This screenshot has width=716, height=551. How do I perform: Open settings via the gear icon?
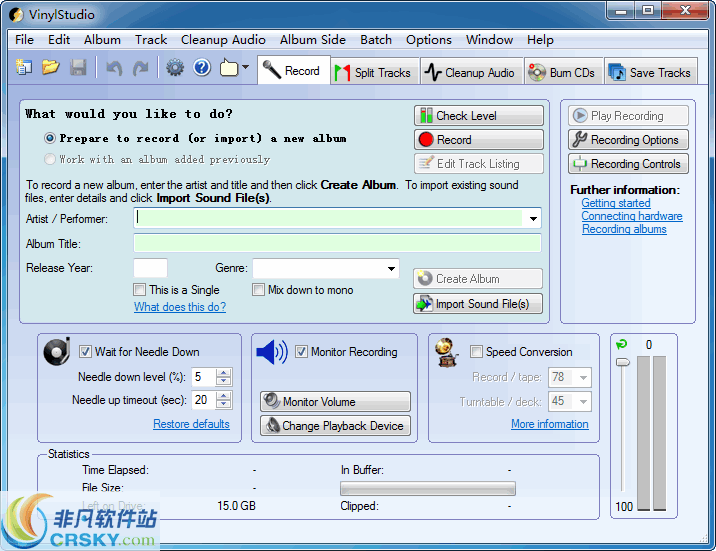click(x=175, y=68)
